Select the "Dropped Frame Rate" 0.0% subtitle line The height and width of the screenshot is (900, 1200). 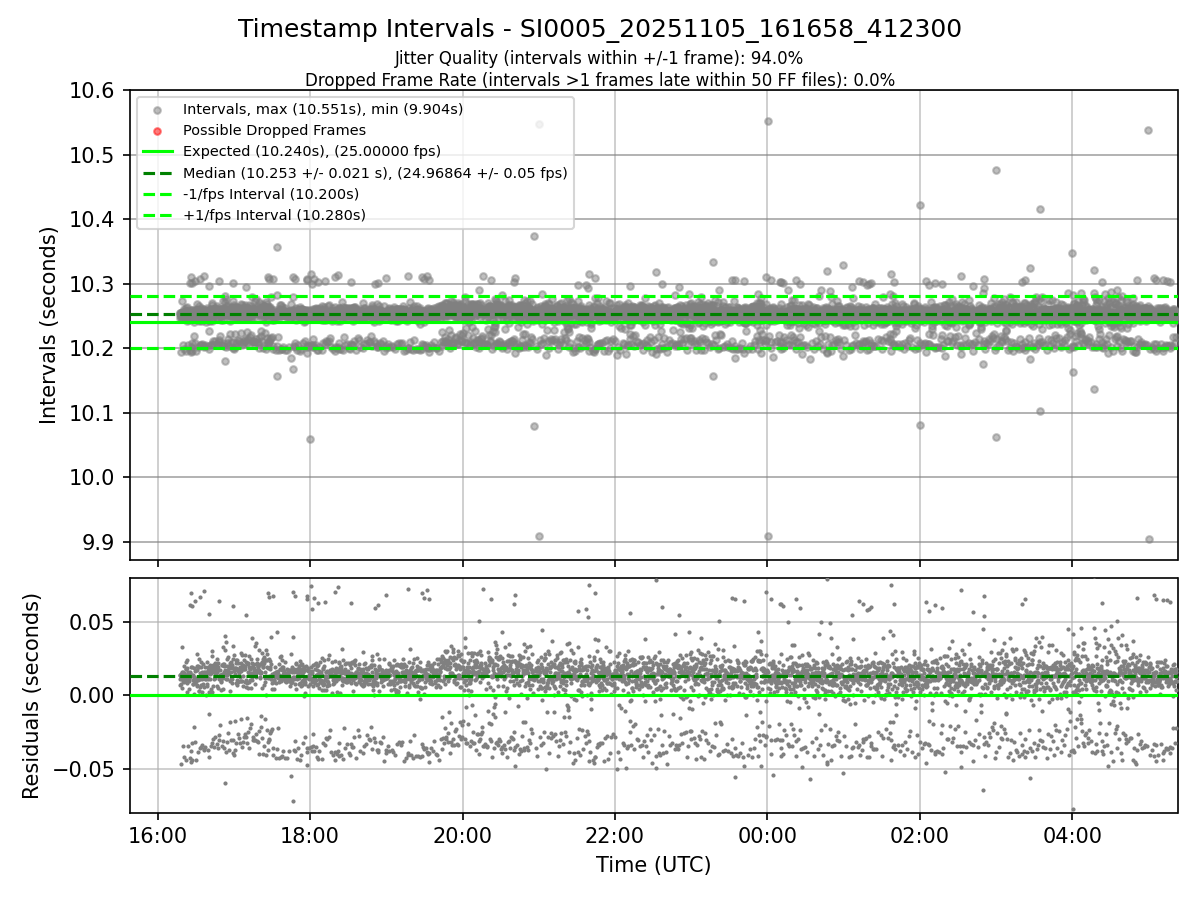click(x=600, y=79)
